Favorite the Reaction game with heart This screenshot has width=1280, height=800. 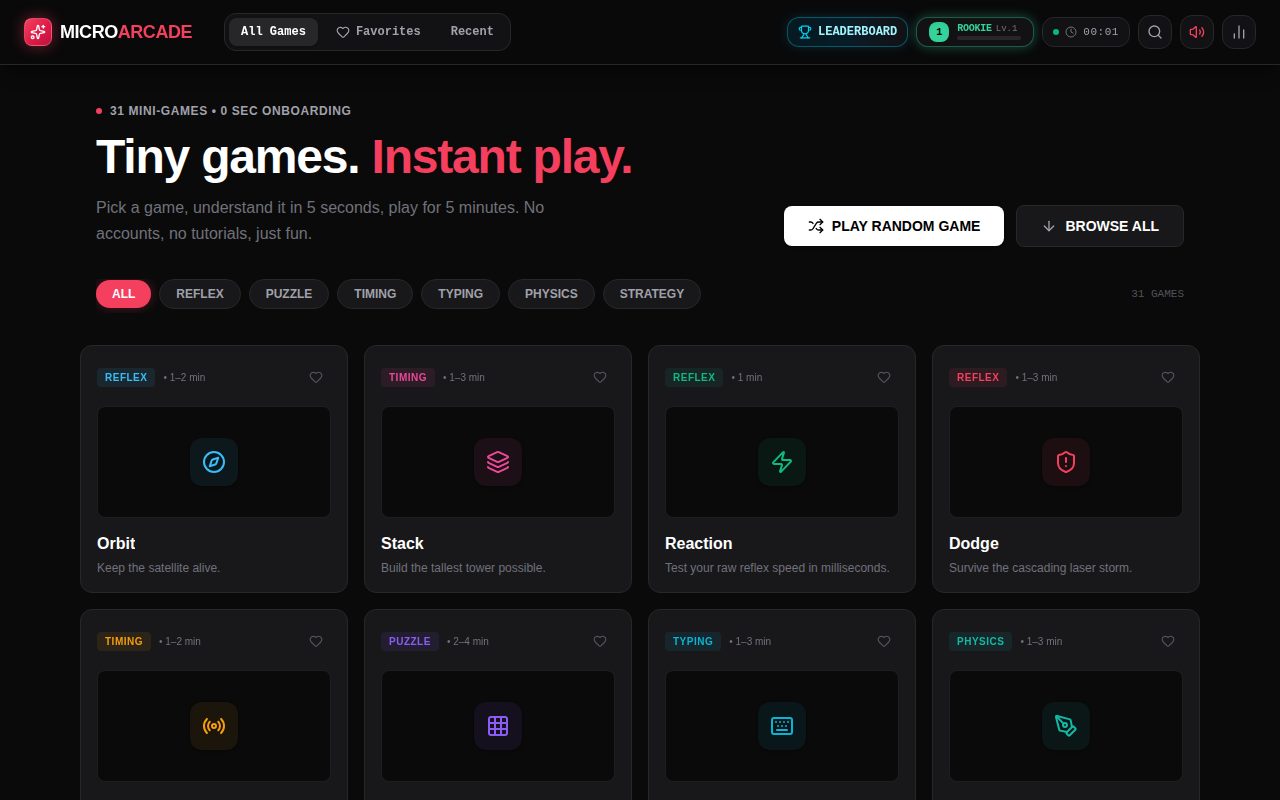(884, 377)
